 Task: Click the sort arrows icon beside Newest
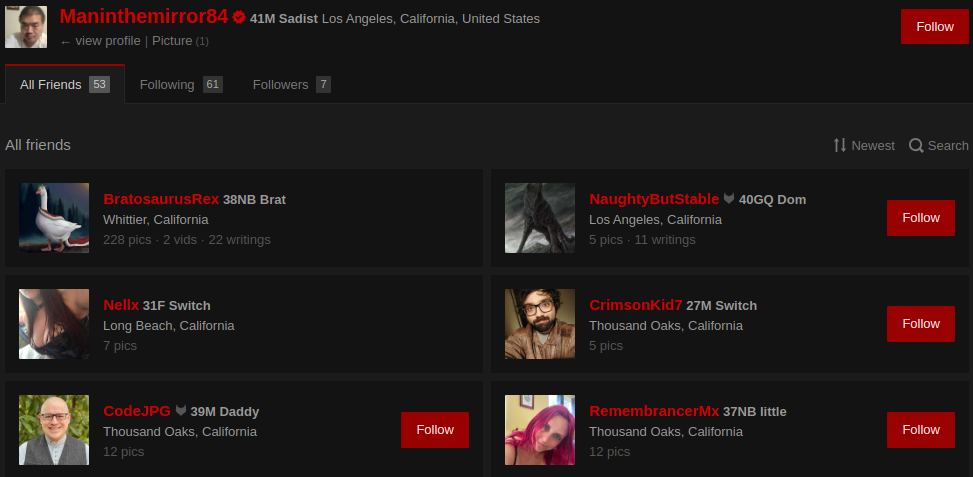(840, 145)
